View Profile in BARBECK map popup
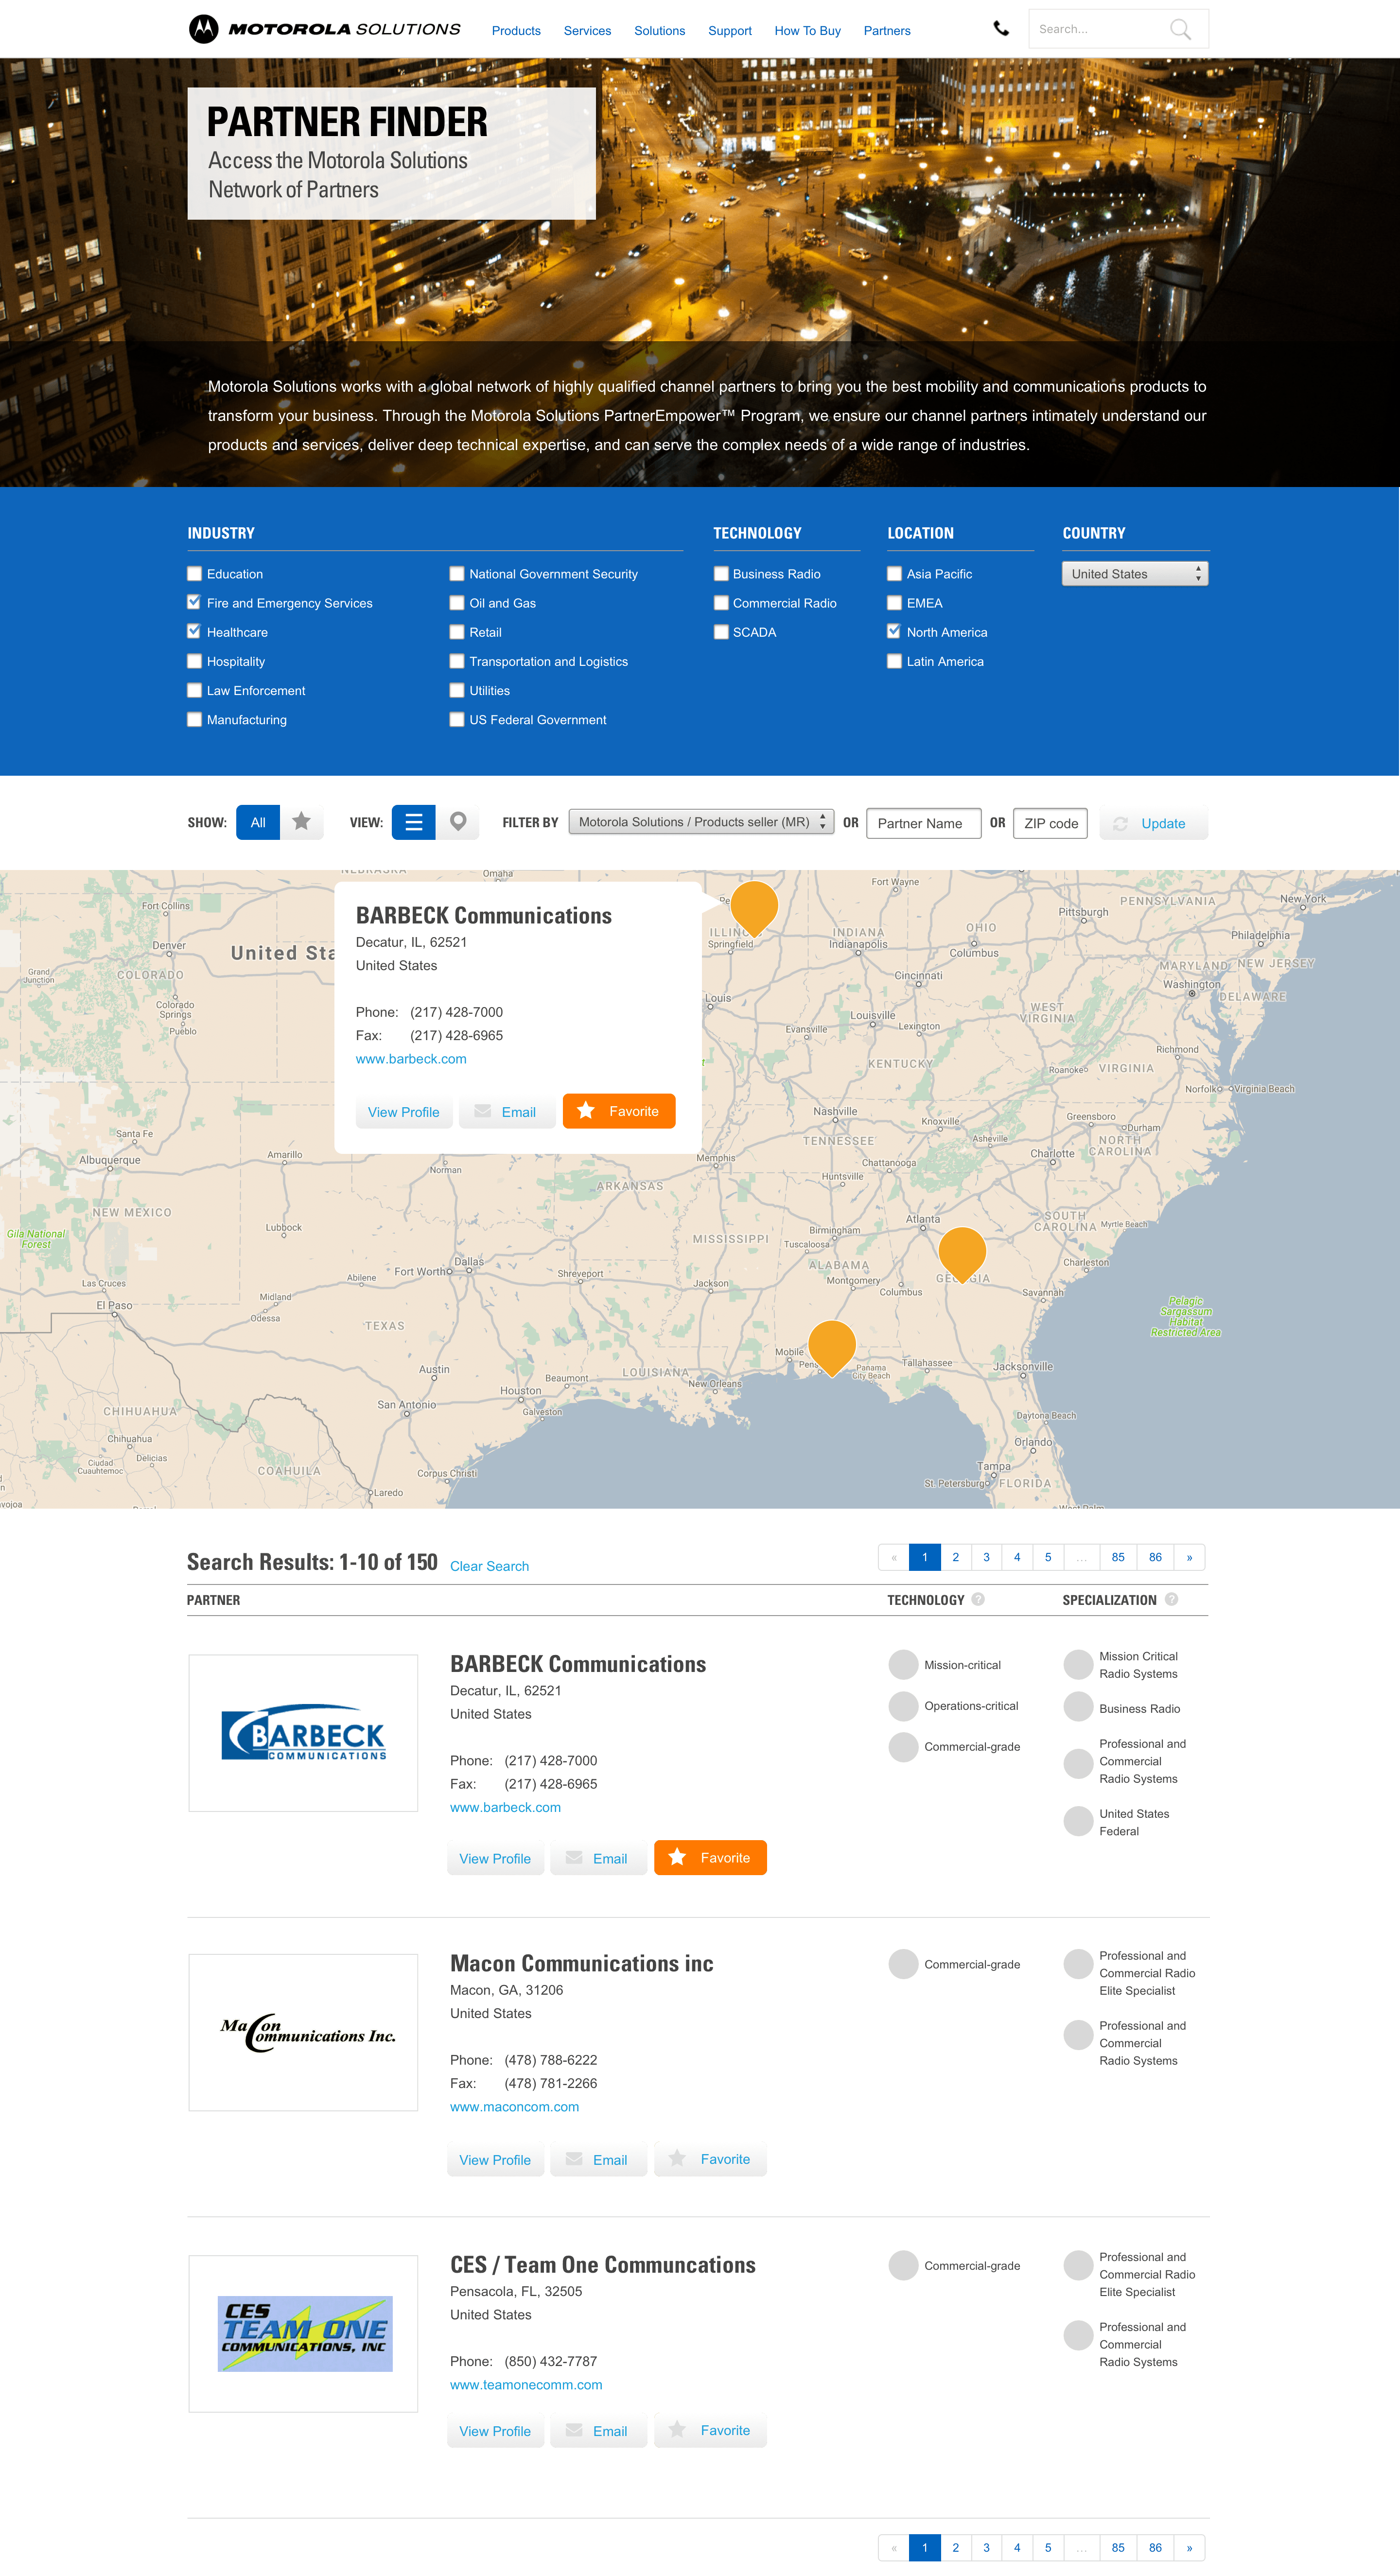Image resolution: width=1400 pixels, height=2576 pixels. [404, 1112]
